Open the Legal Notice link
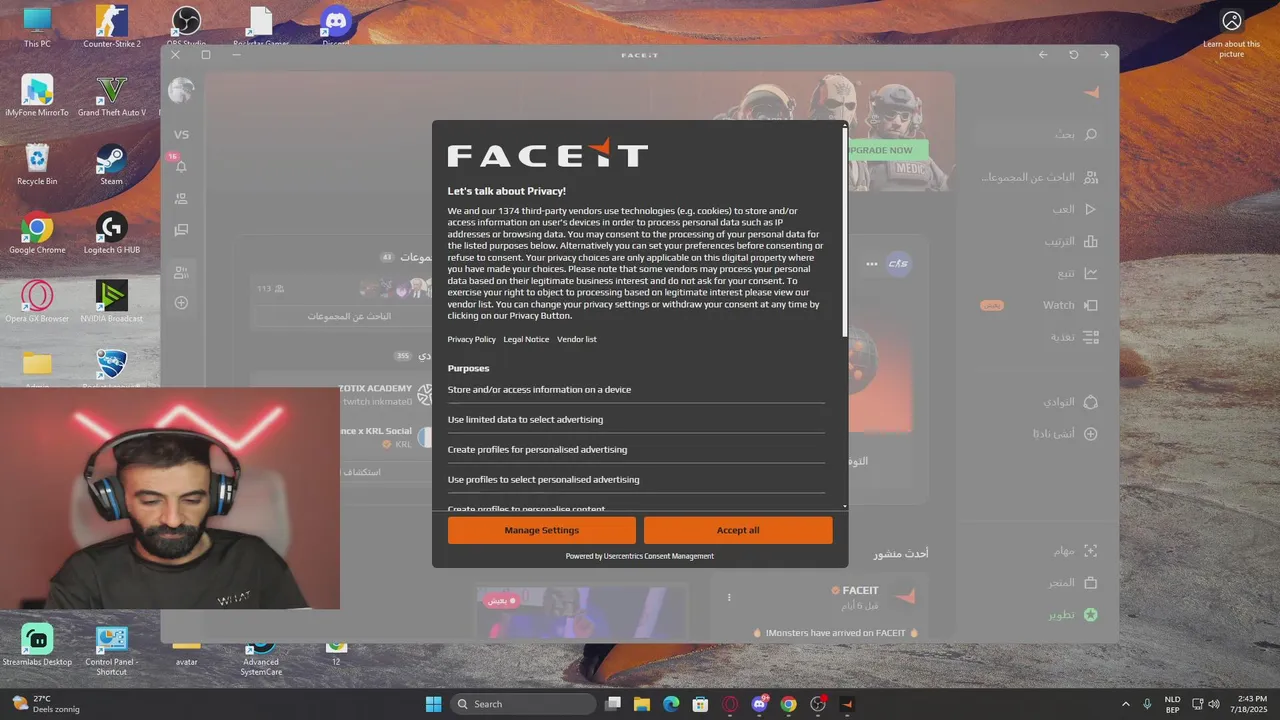1280x720 pixels. (526, 339)
